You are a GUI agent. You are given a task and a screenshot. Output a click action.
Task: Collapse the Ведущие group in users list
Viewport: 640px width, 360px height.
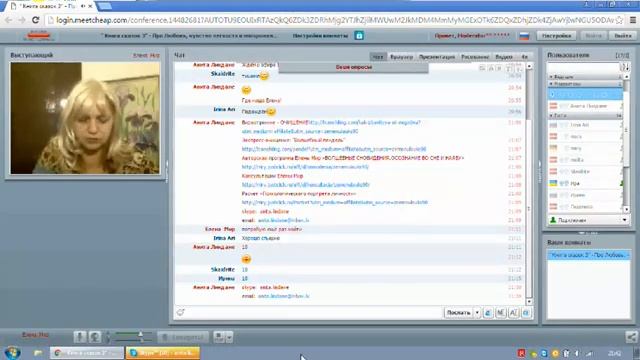(584, 77)
